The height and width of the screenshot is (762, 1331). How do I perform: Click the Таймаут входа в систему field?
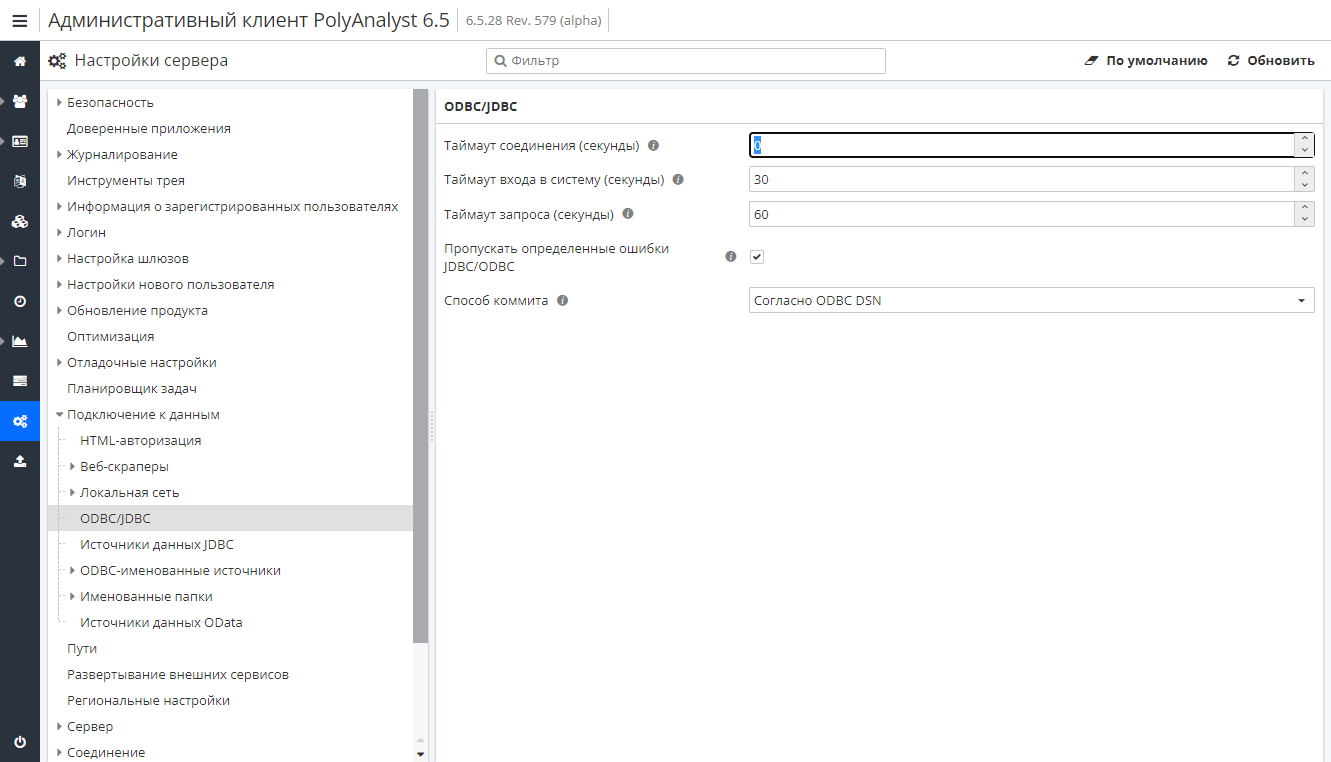pos(1022,179)
